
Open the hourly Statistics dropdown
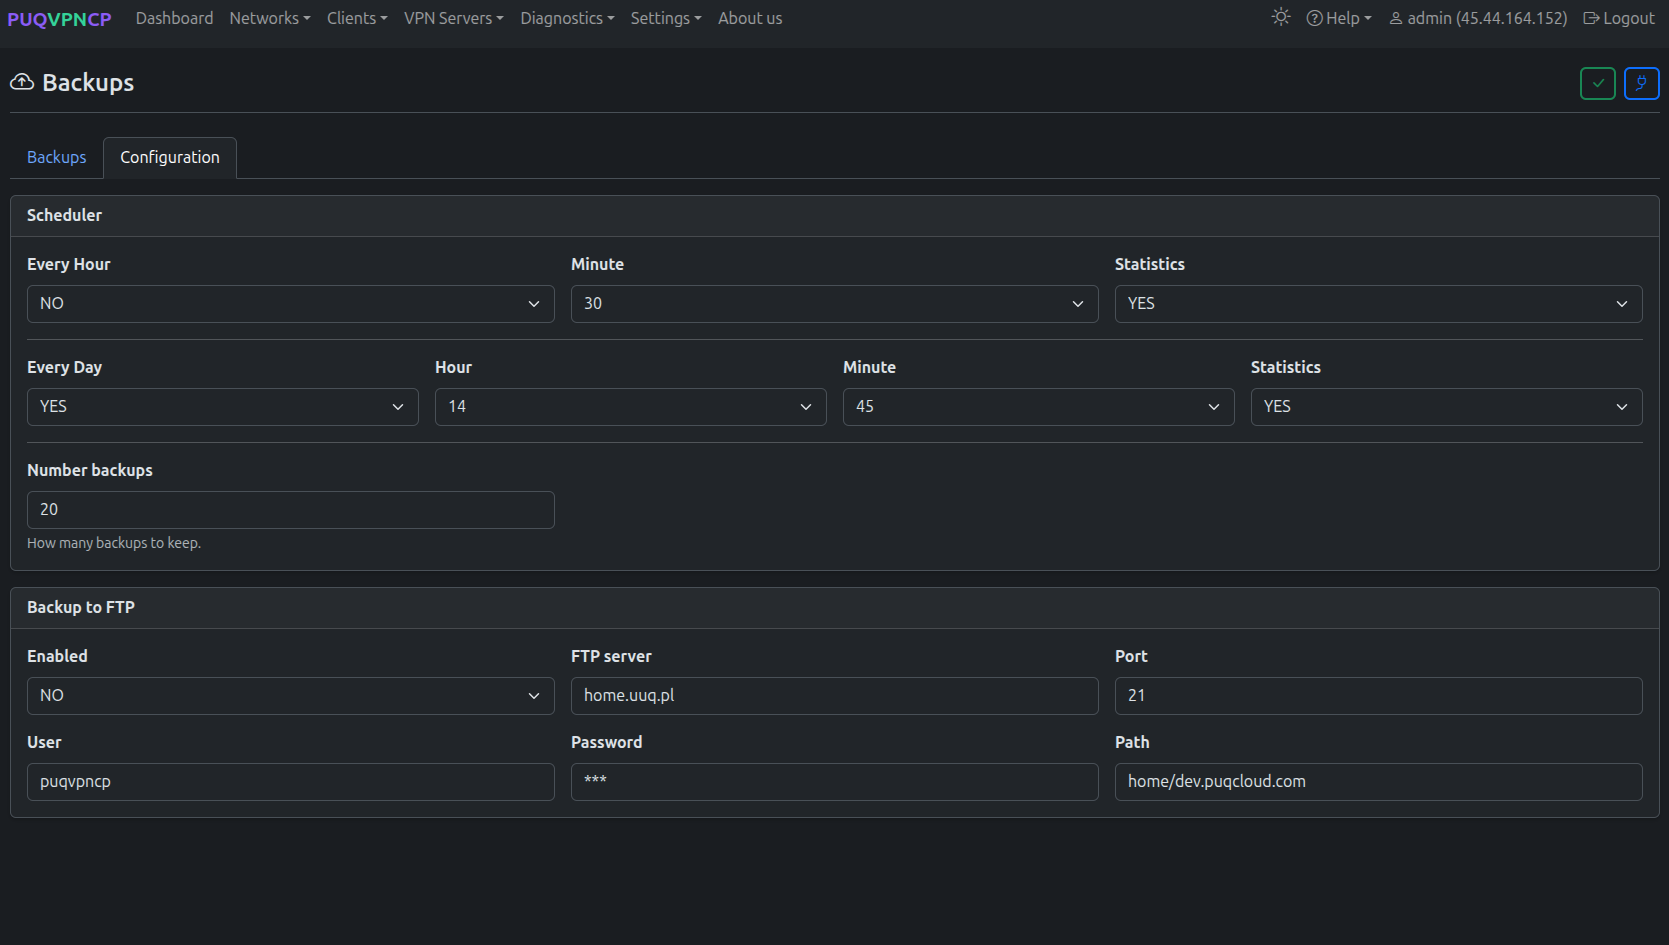(1379, 304)
